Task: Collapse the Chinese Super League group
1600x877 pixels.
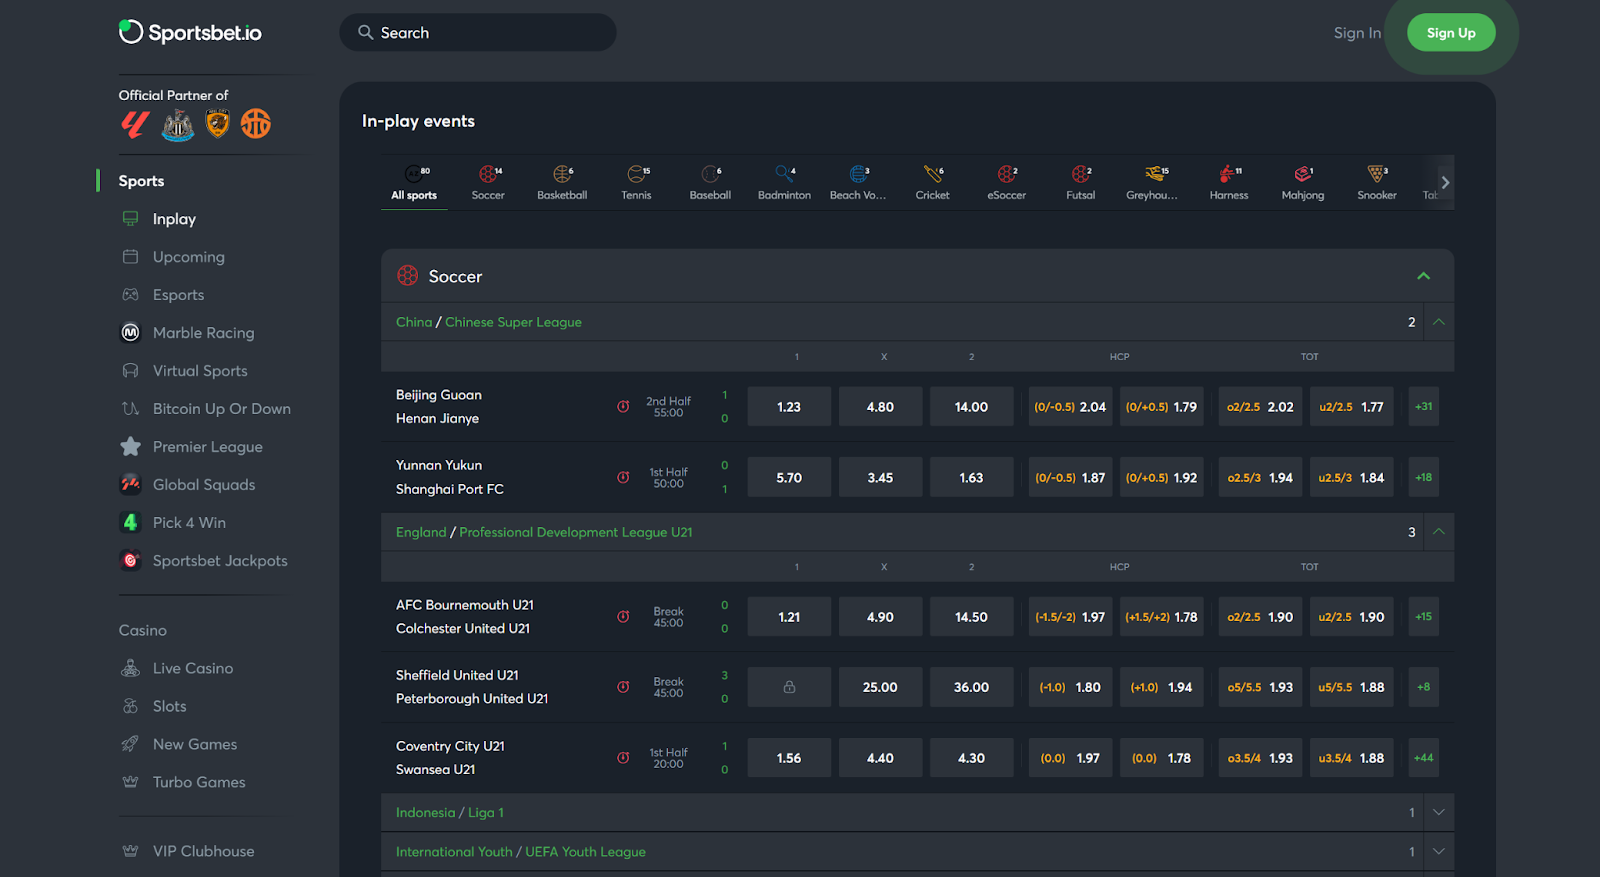Action: (1439, 322)
